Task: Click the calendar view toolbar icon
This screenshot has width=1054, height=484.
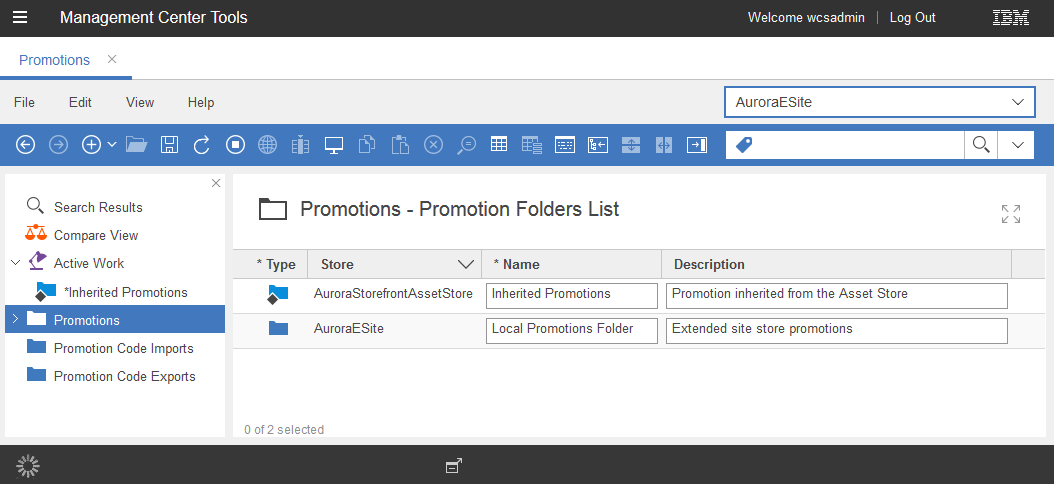Action: [x=565, y=145]
